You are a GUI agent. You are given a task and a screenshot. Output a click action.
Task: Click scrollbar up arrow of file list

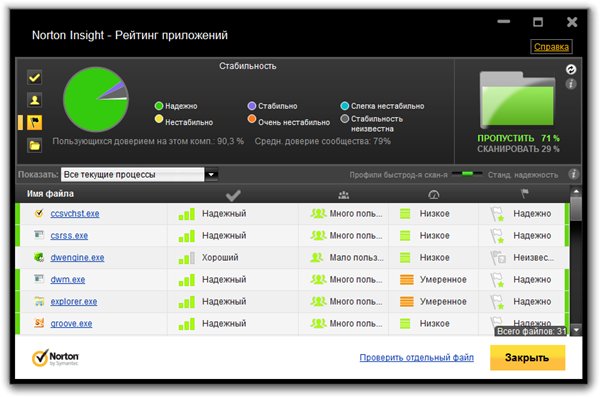tap(576, 191)
